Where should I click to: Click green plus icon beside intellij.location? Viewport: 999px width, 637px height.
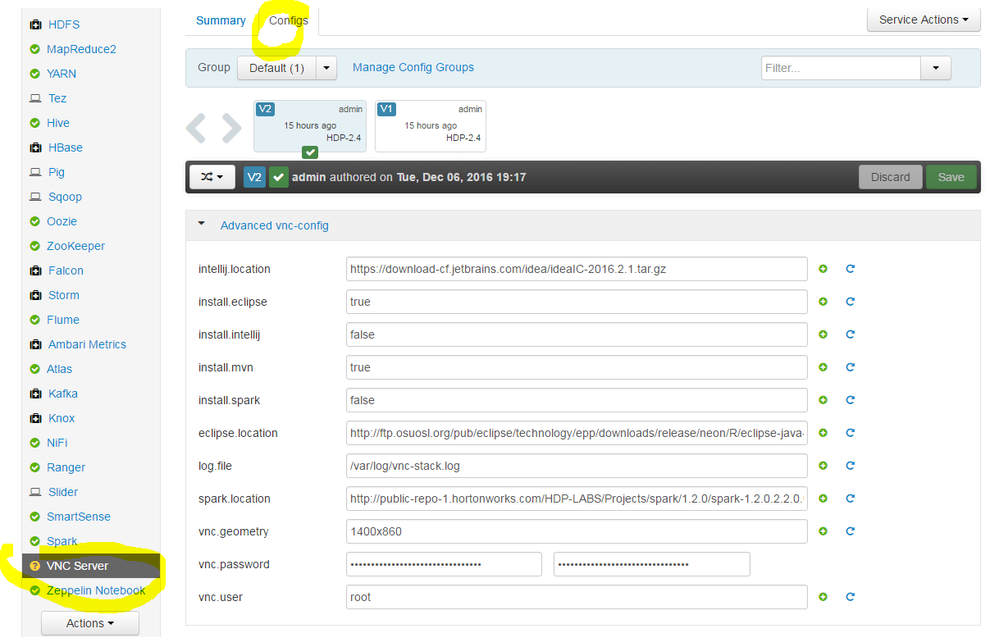[823, 269]
